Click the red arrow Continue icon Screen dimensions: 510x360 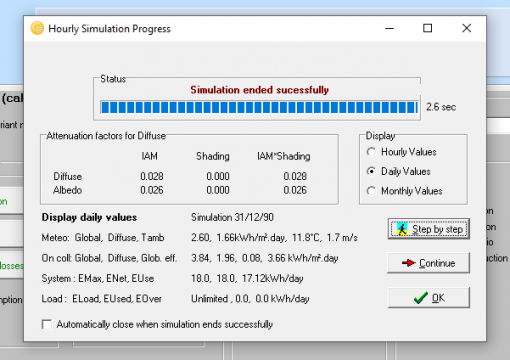(x=408, y=263)
